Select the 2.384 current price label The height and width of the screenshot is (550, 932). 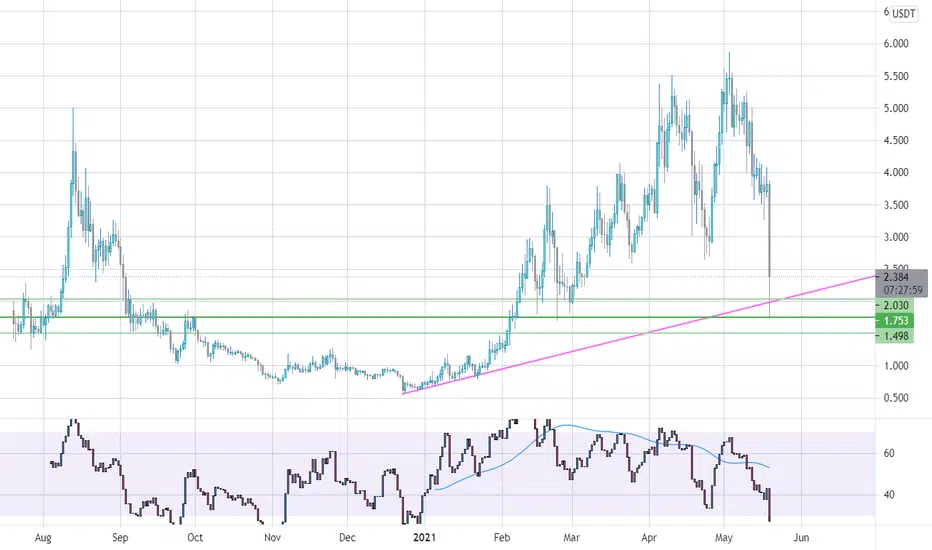tap(896, 277)
